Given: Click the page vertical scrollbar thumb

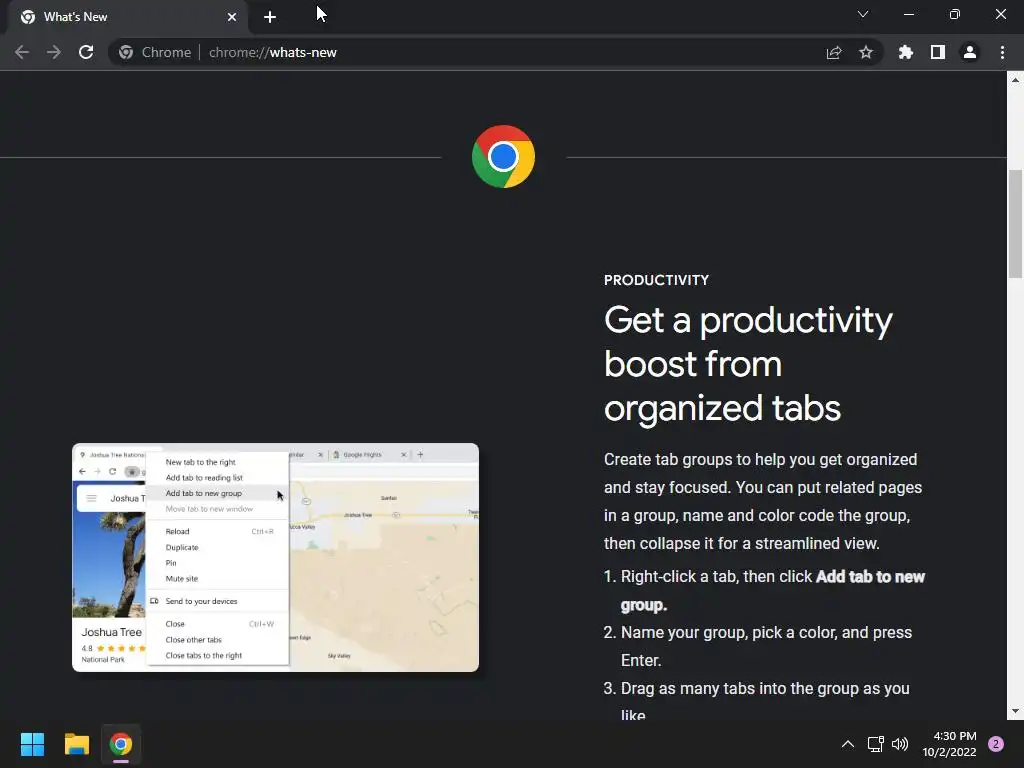Looking at the screenshot, I should point(1015,223).
